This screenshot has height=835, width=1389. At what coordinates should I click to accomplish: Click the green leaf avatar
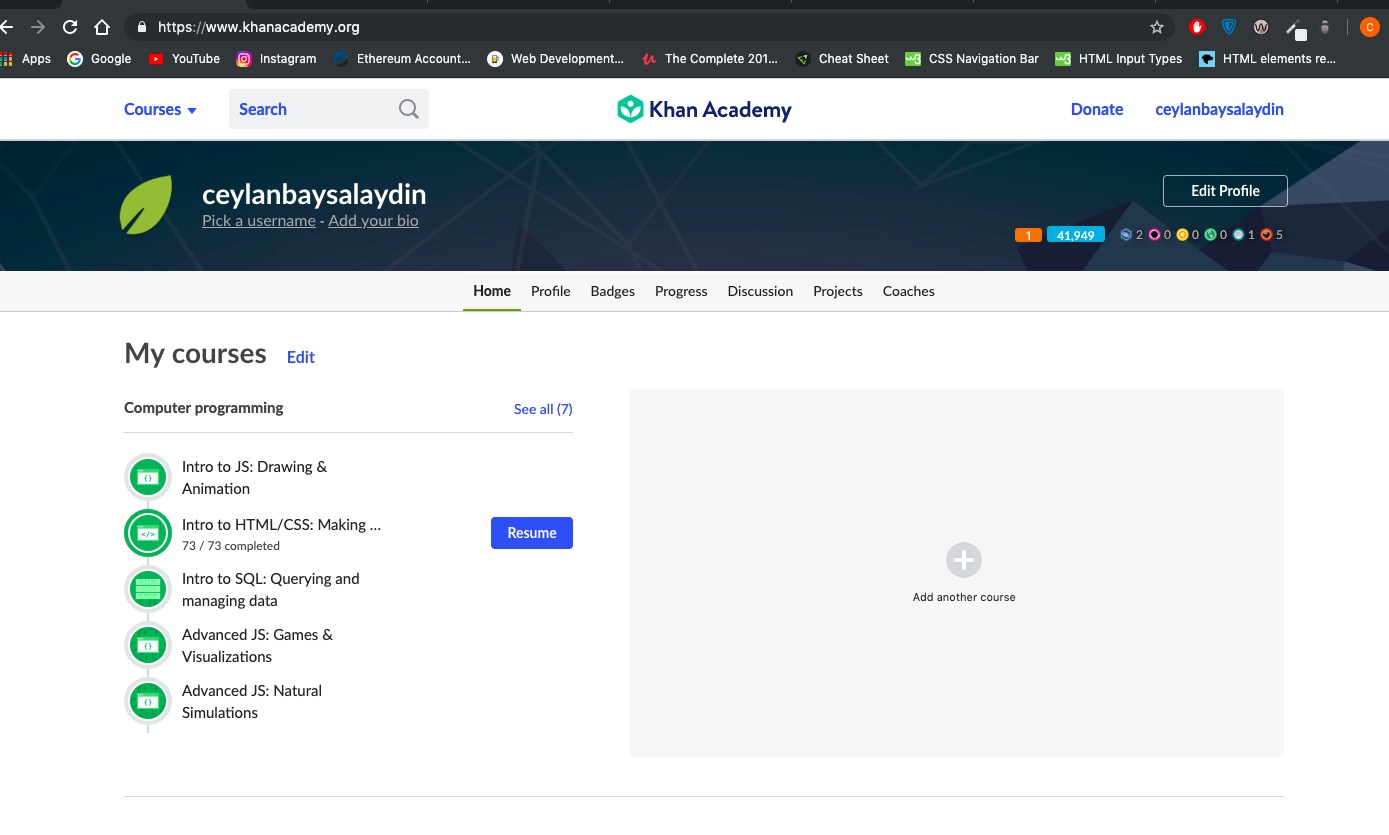147,205
